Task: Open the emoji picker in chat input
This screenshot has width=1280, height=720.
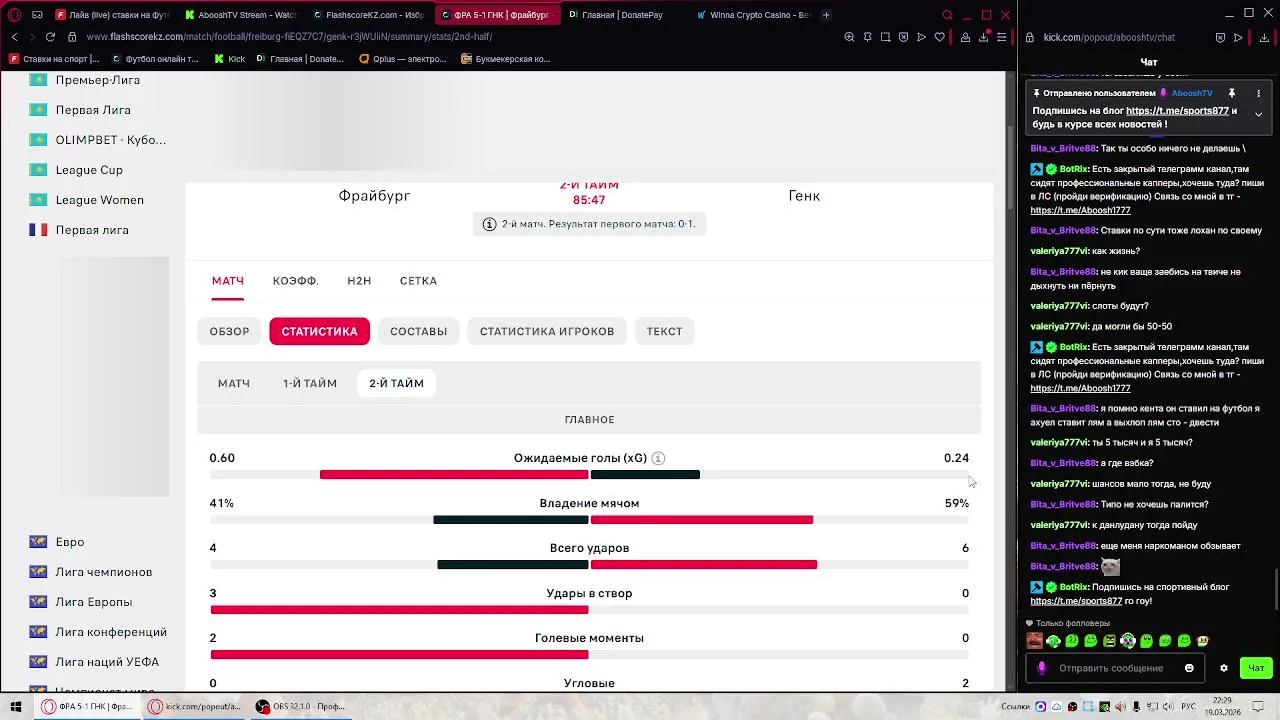Action: tap(1189, 668)
